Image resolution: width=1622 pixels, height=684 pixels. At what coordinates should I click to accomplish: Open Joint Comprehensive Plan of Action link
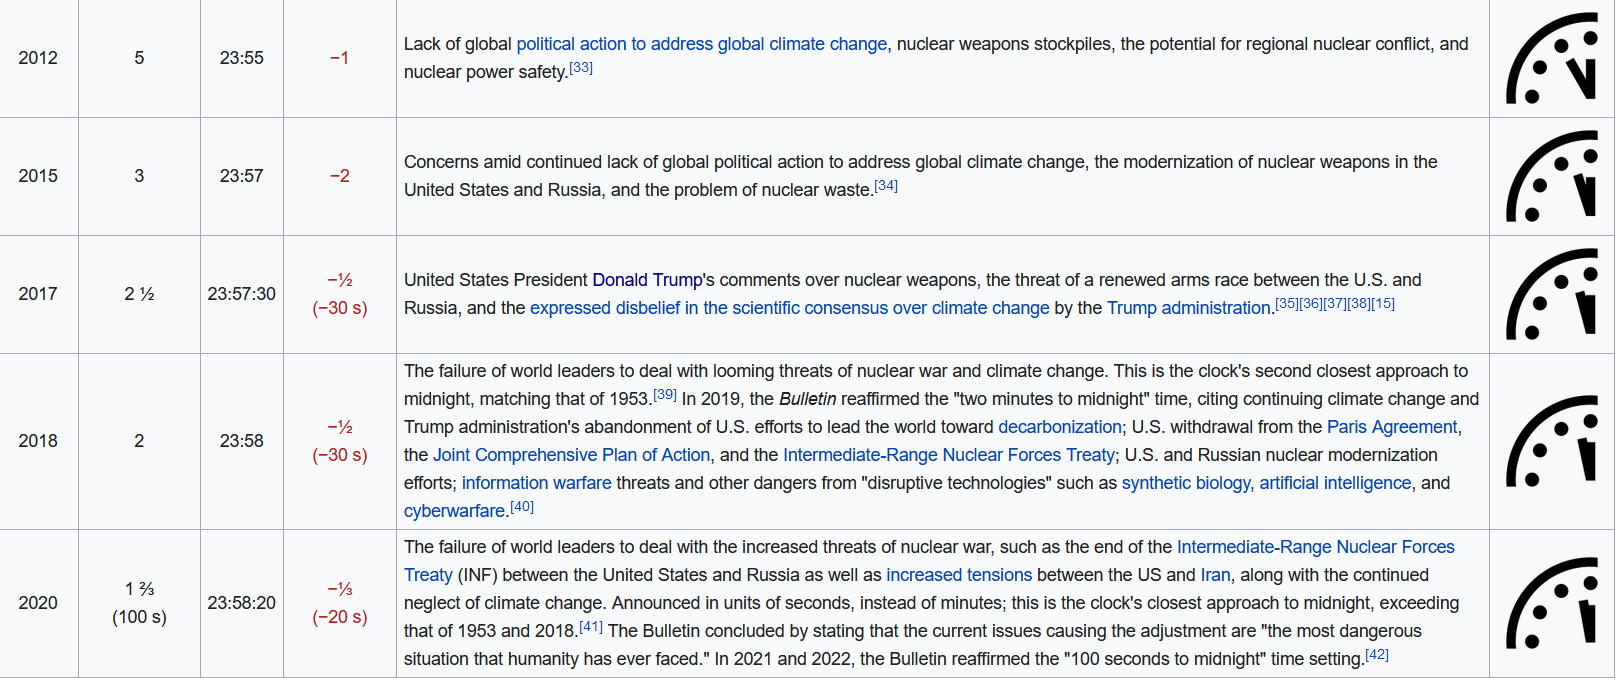(572, 455)
